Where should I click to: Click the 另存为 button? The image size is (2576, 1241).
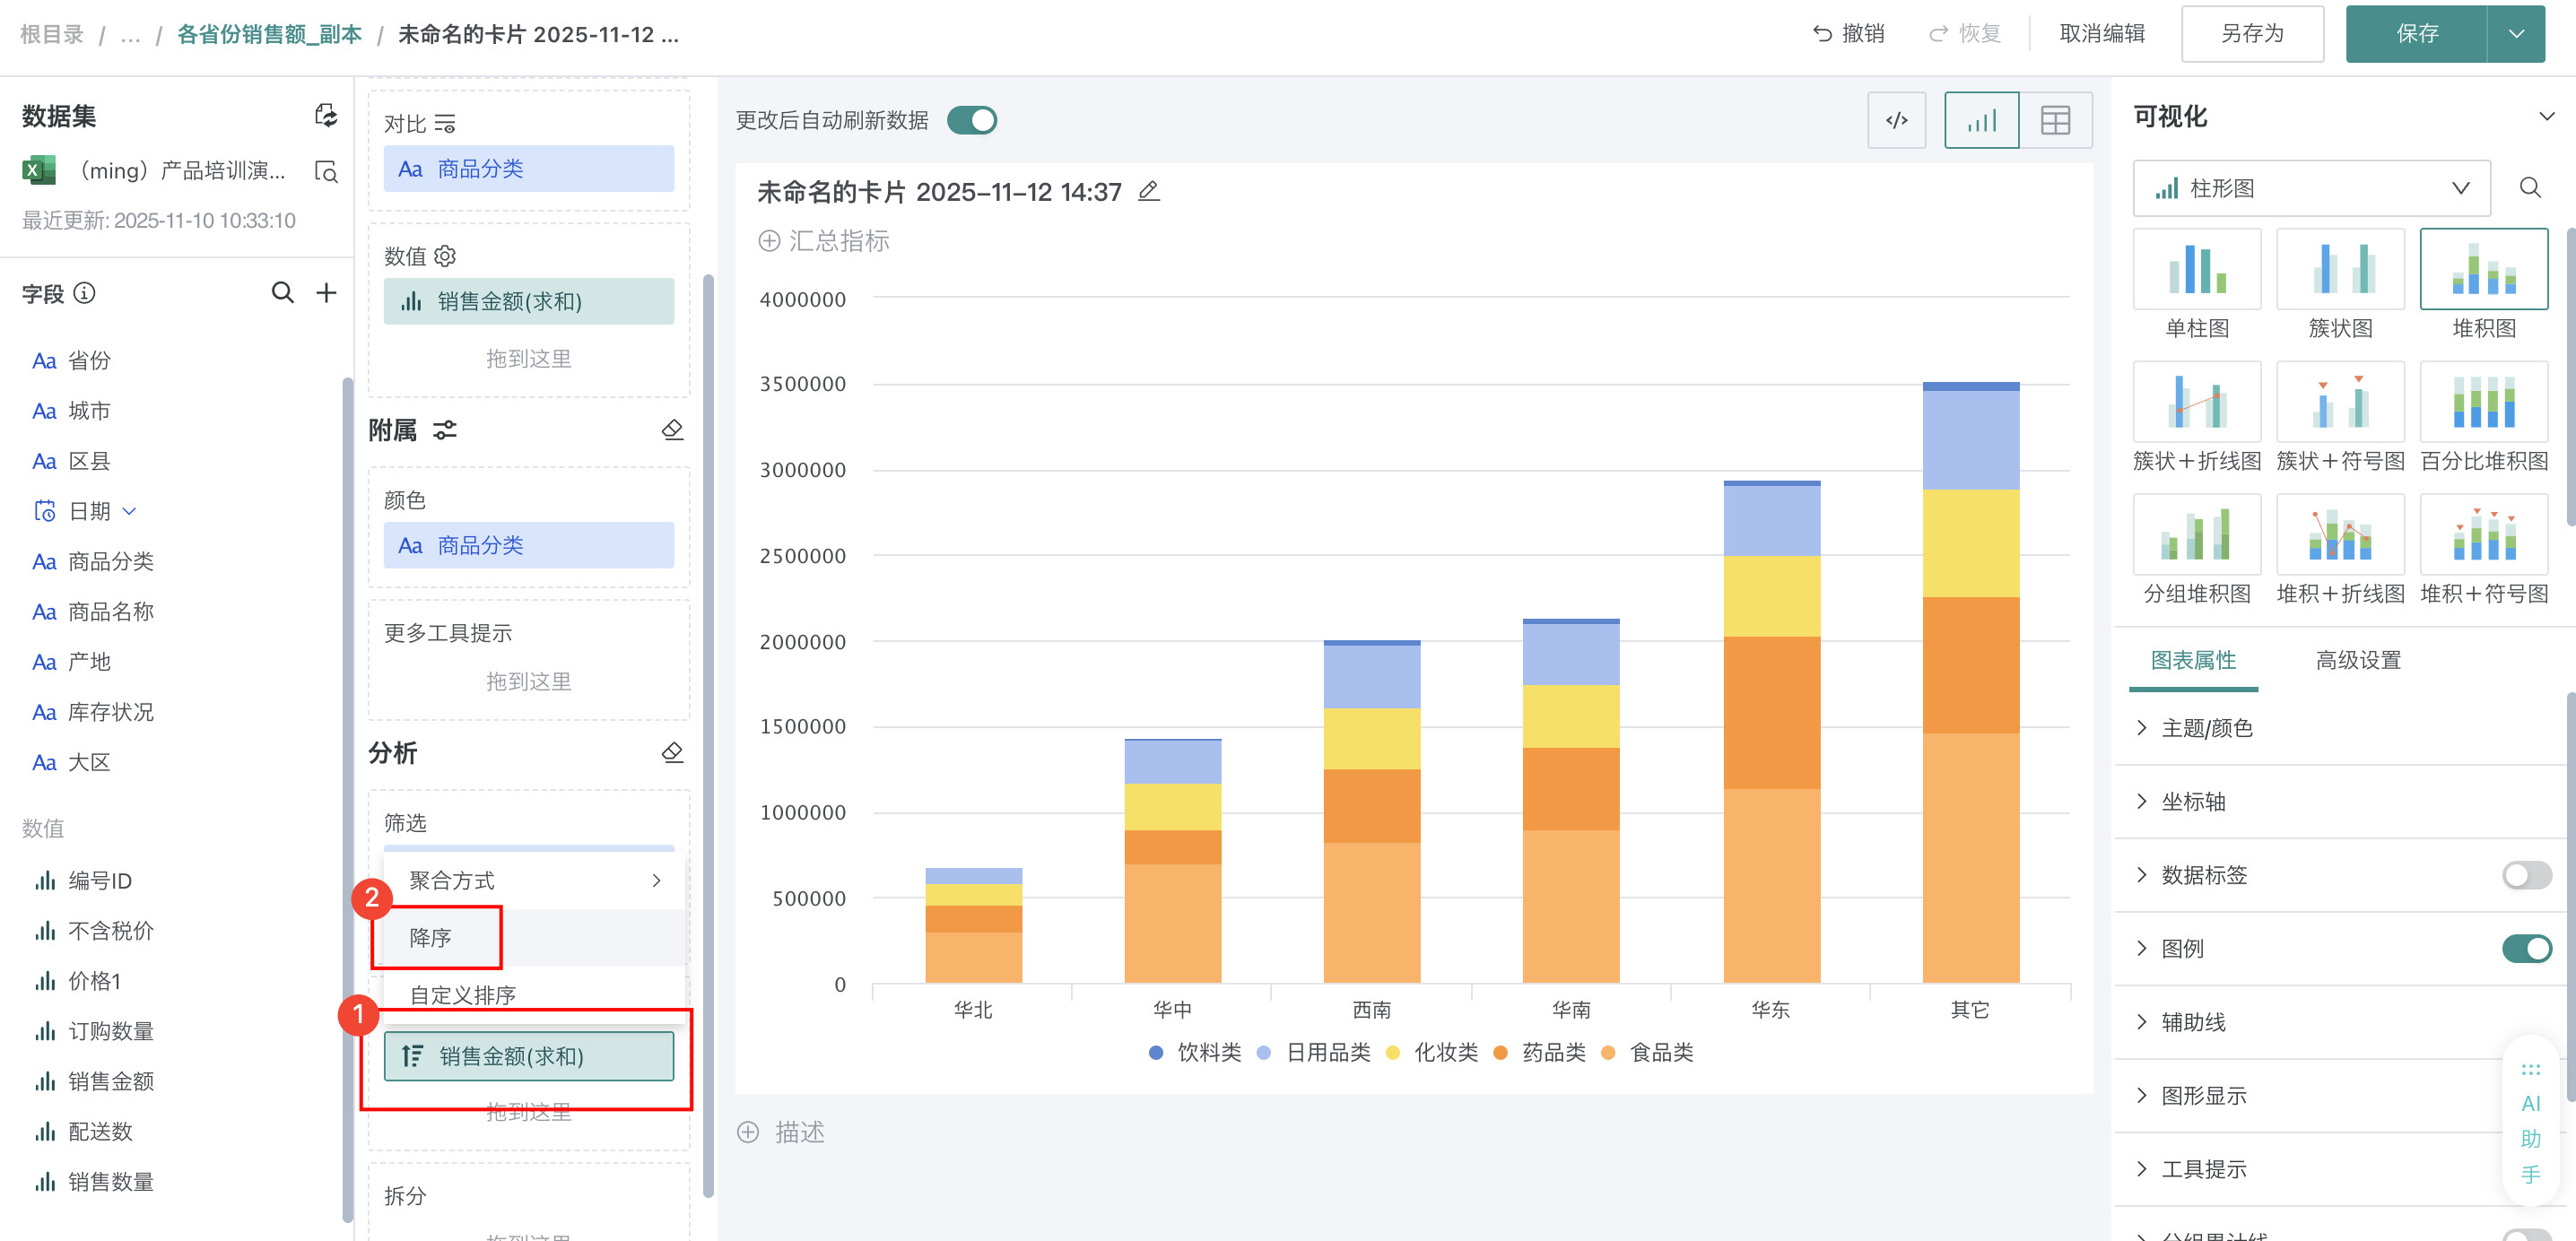(x=2251, y=34)
